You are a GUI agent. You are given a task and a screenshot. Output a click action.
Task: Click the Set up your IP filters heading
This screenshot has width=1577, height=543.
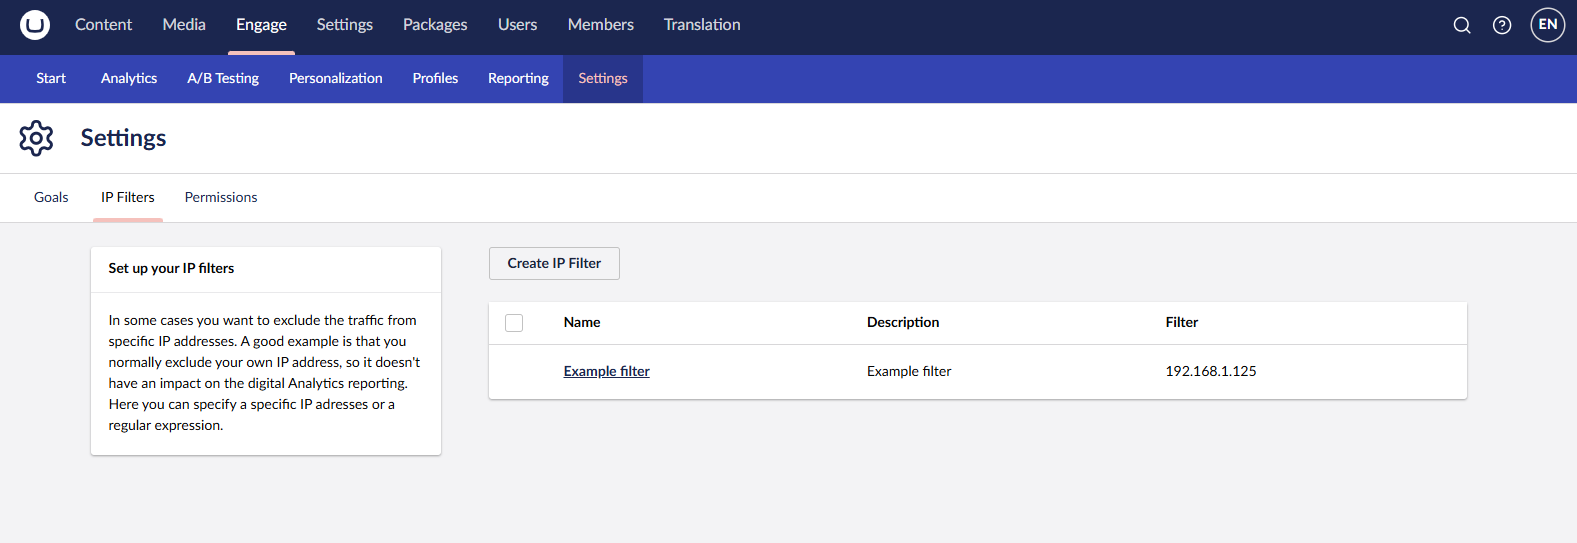pos(171,268)
